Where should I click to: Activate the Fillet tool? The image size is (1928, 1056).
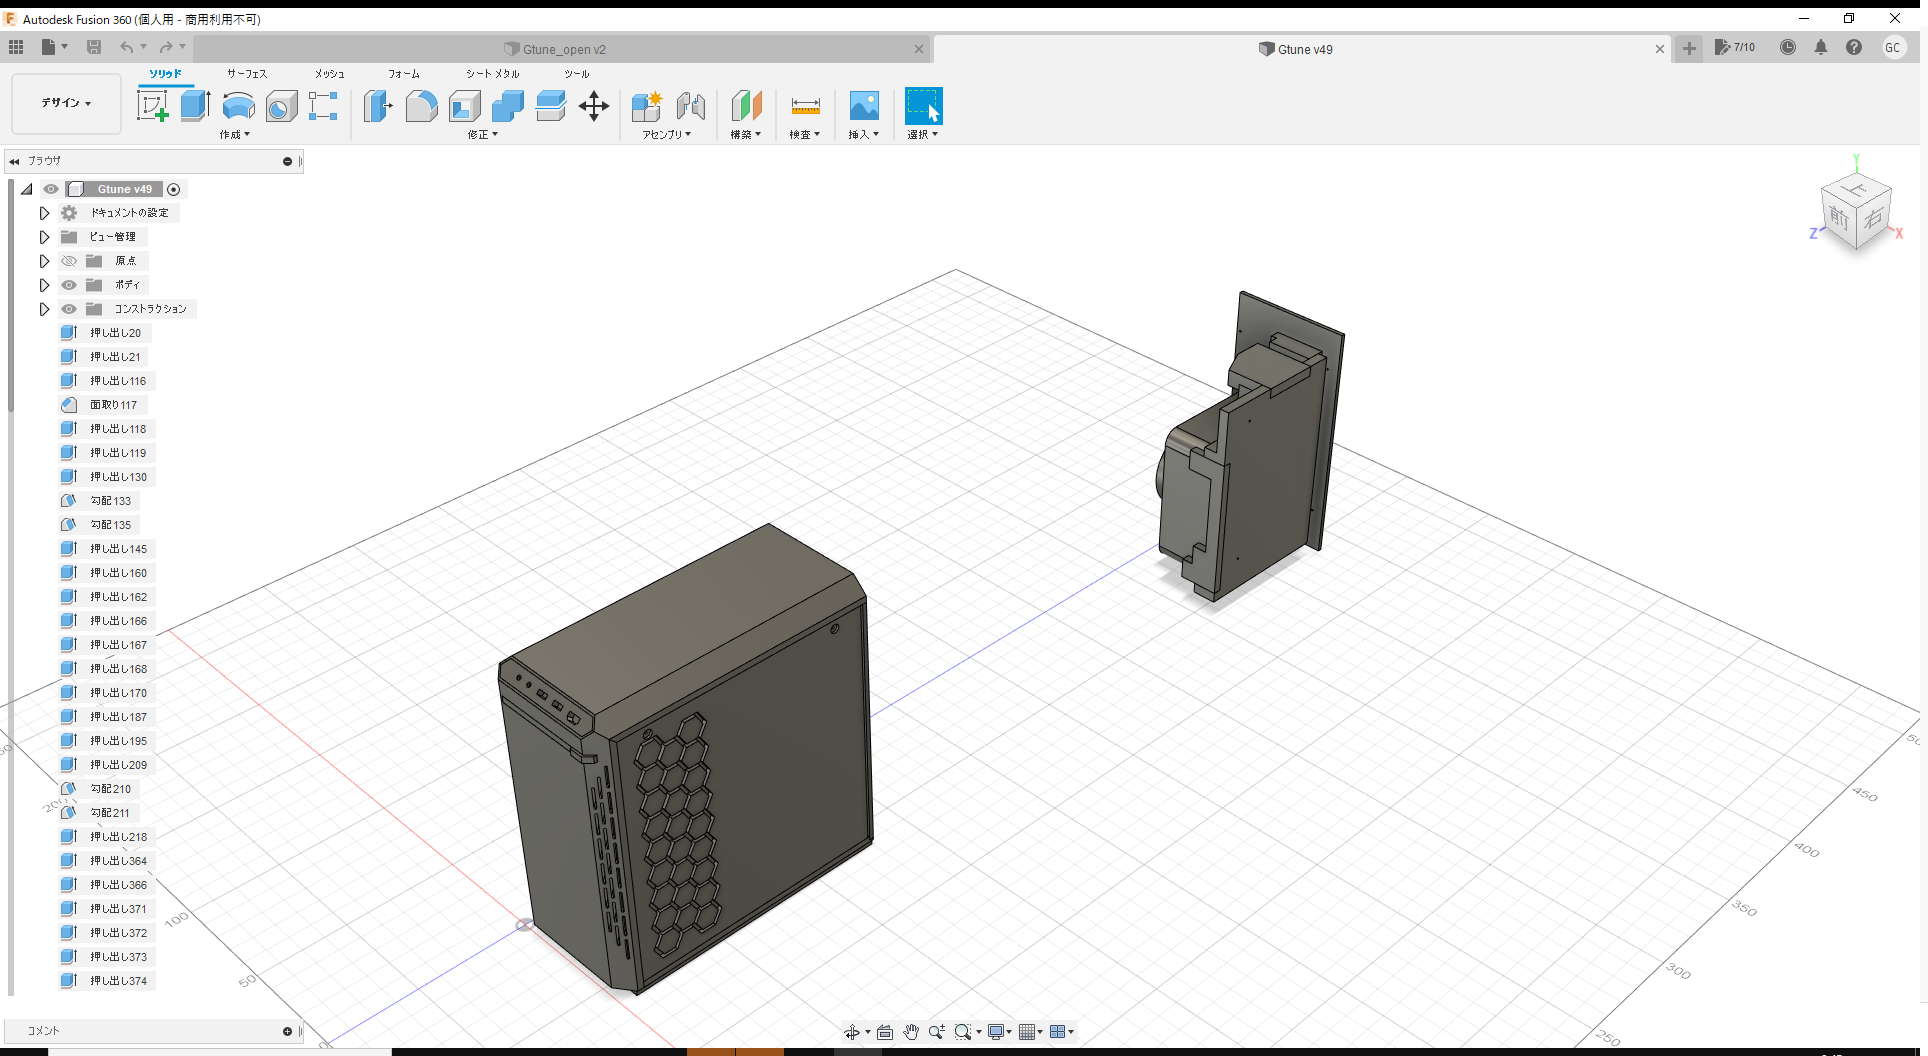421,105
